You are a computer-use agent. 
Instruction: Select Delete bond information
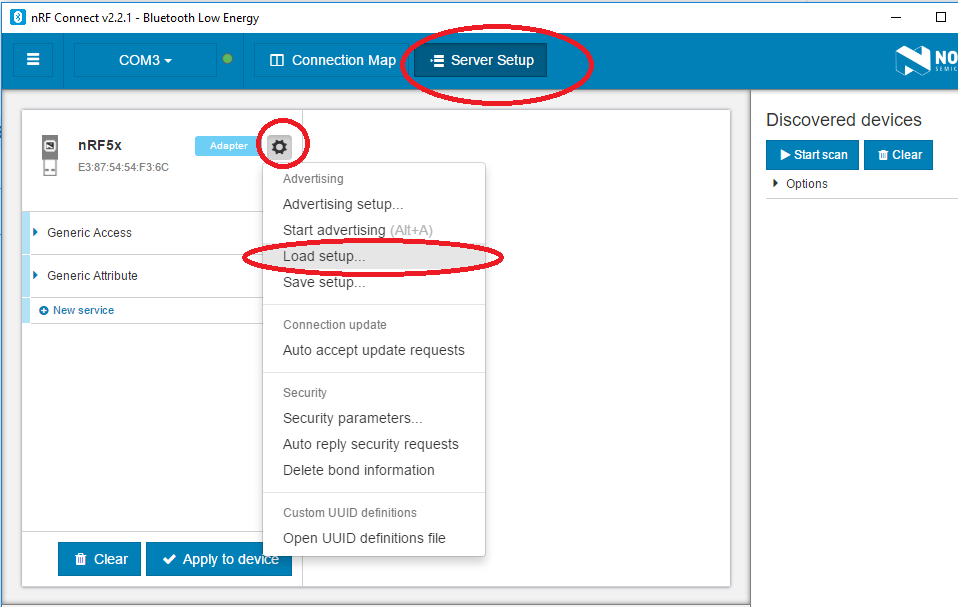[x=374, y=470]
